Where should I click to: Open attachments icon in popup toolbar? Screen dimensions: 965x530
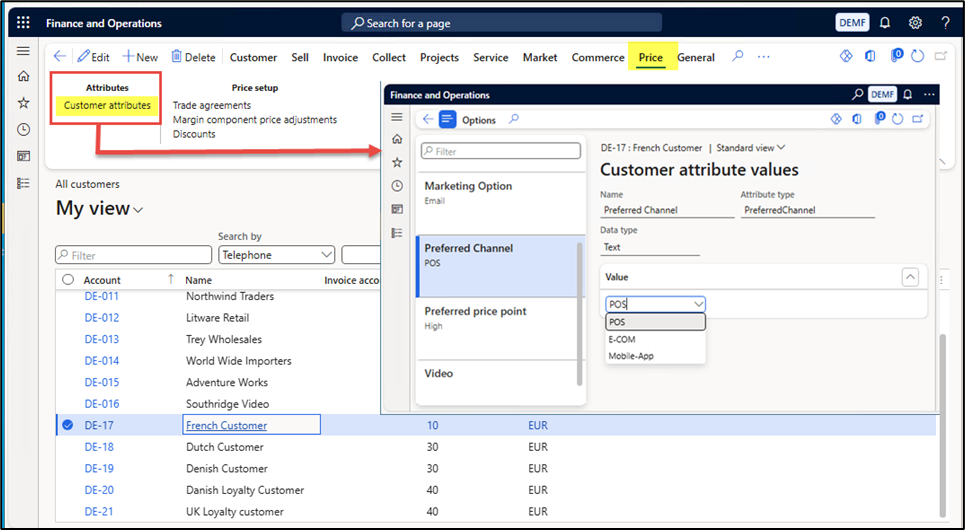(x=879, y=119)
